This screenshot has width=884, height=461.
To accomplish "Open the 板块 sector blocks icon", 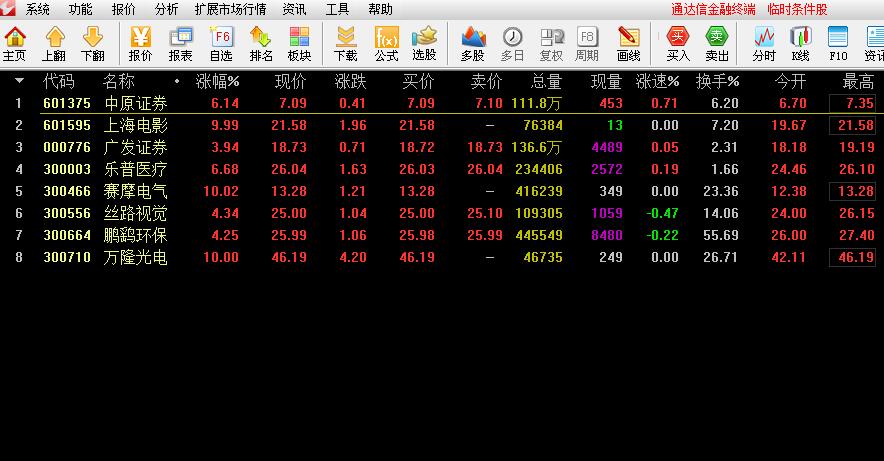I will coord(299,44).
